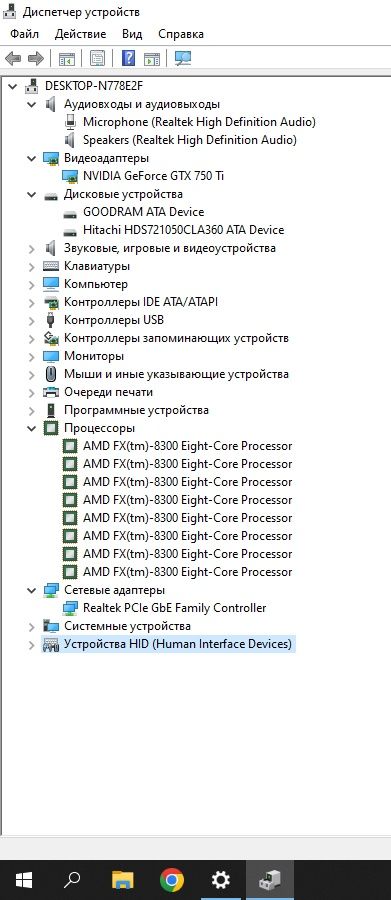Expand the Клавиатуры category
This screenshot has height=900, width=391.
[x=32, y=266]
